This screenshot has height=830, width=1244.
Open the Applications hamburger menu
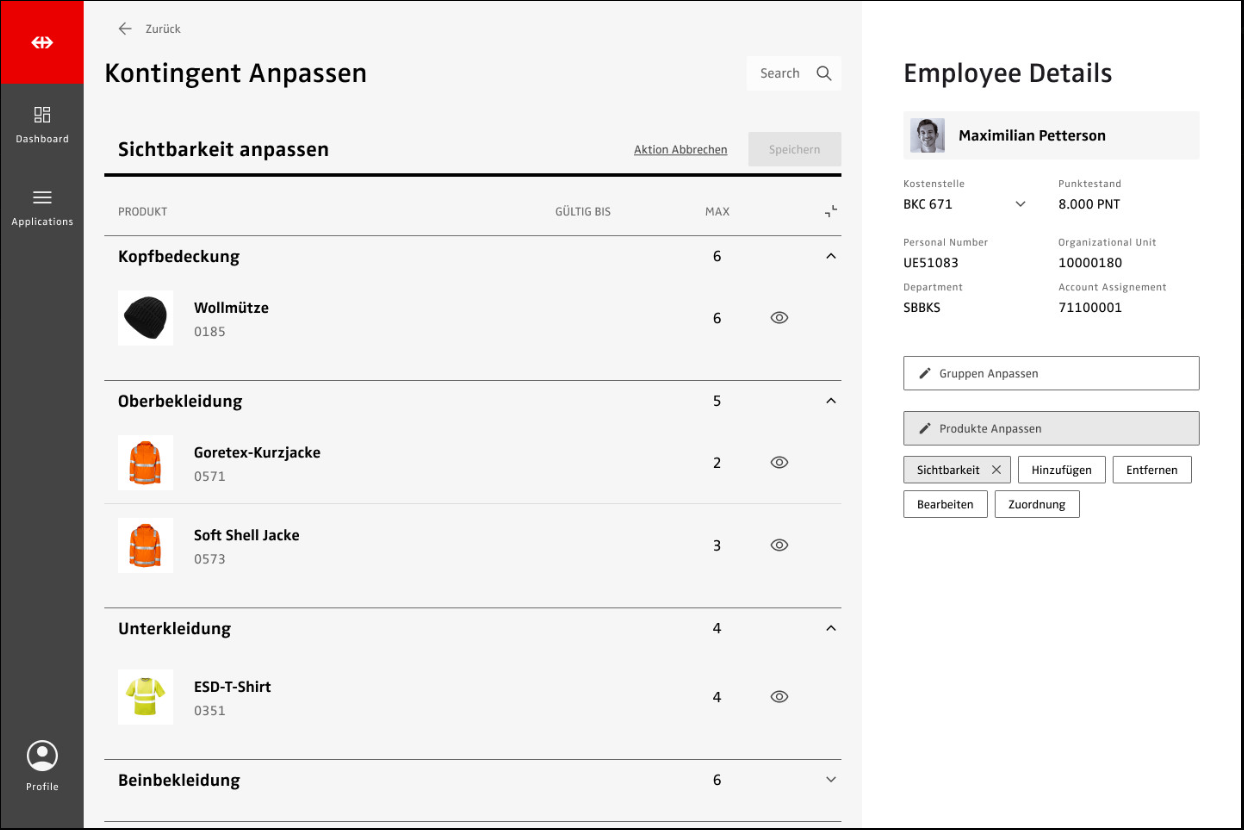[x=42, y=206]
